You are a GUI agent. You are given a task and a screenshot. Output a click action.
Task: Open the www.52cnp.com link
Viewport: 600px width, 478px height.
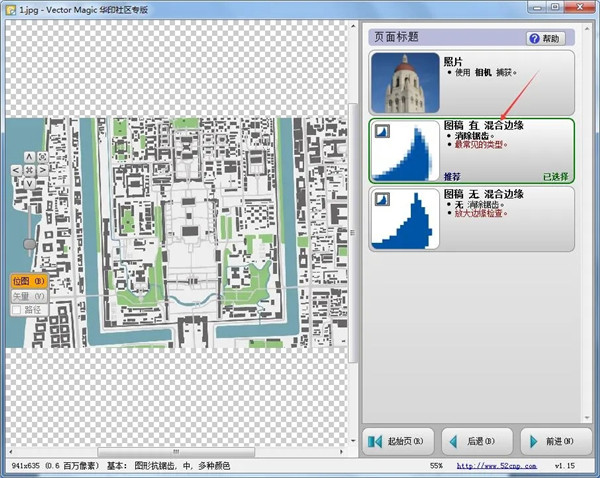491,466
